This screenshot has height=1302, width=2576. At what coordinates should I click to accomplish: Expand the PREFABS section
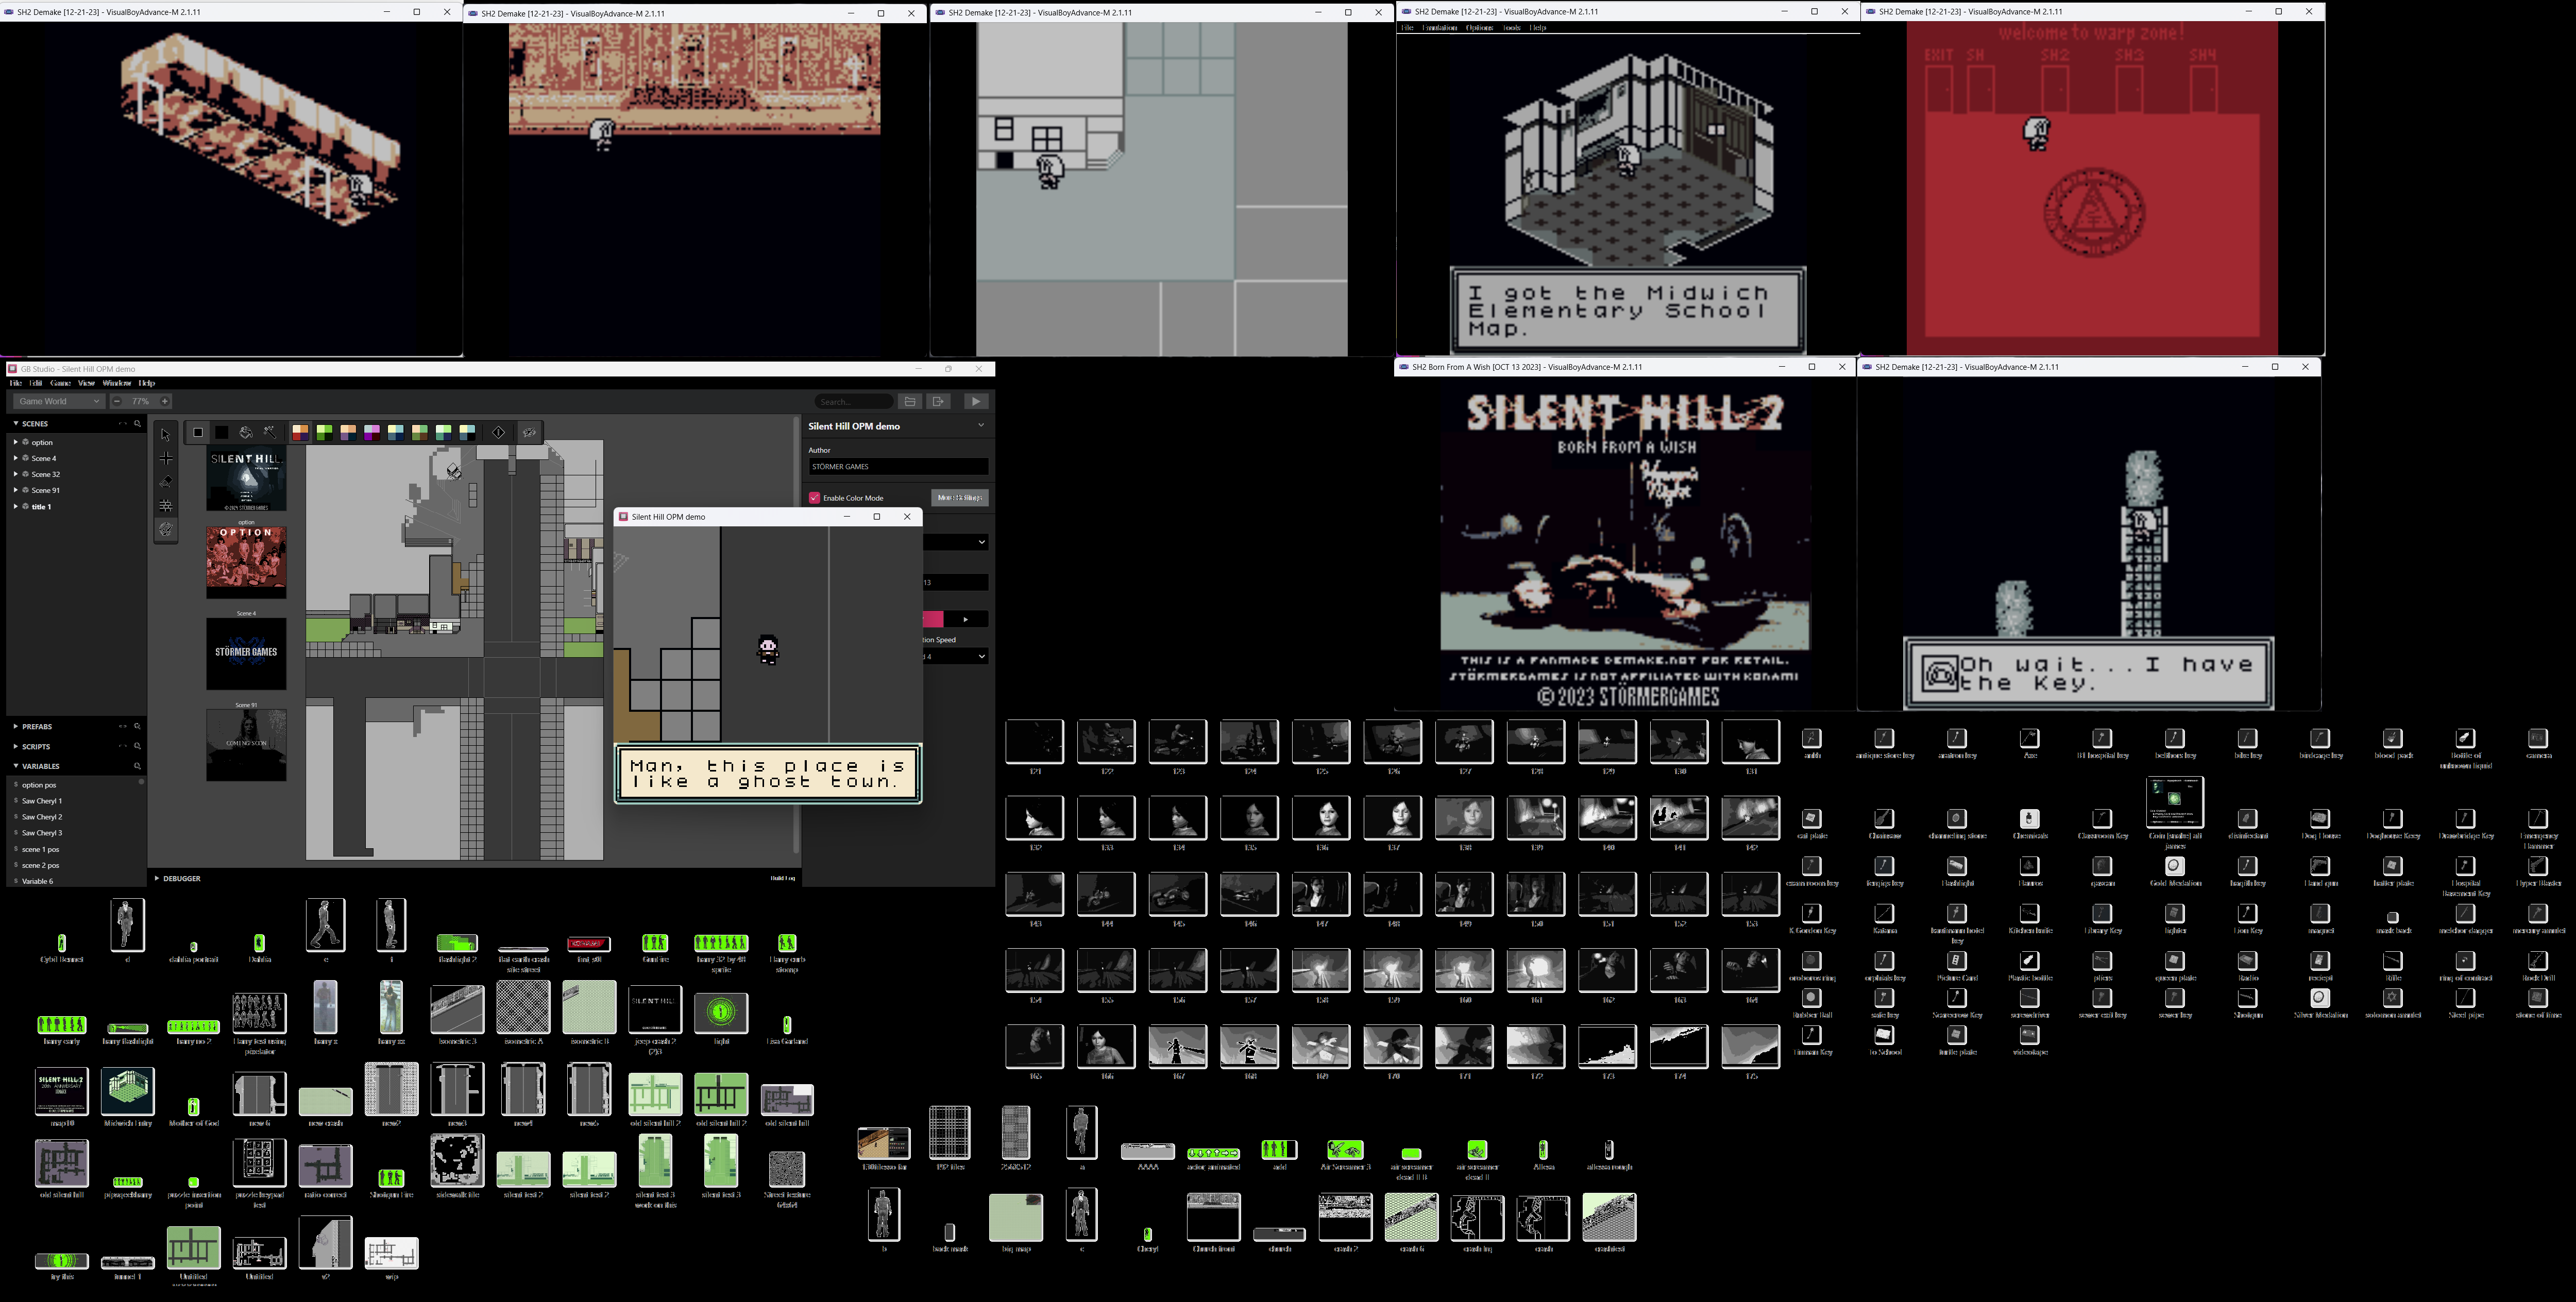pos(16,727)
